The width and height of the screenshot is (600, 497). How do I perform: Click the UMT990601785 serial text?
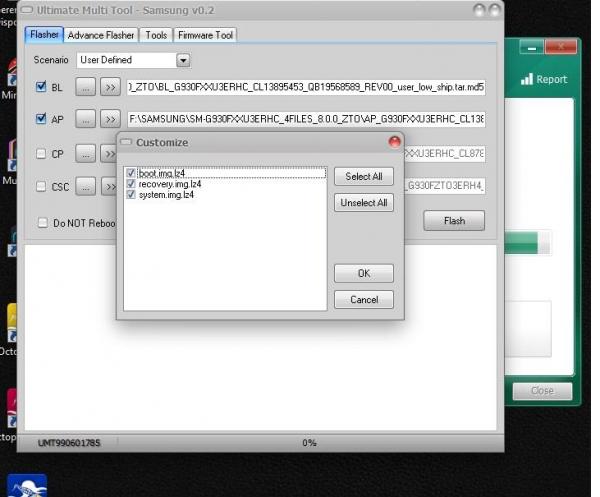69,443
